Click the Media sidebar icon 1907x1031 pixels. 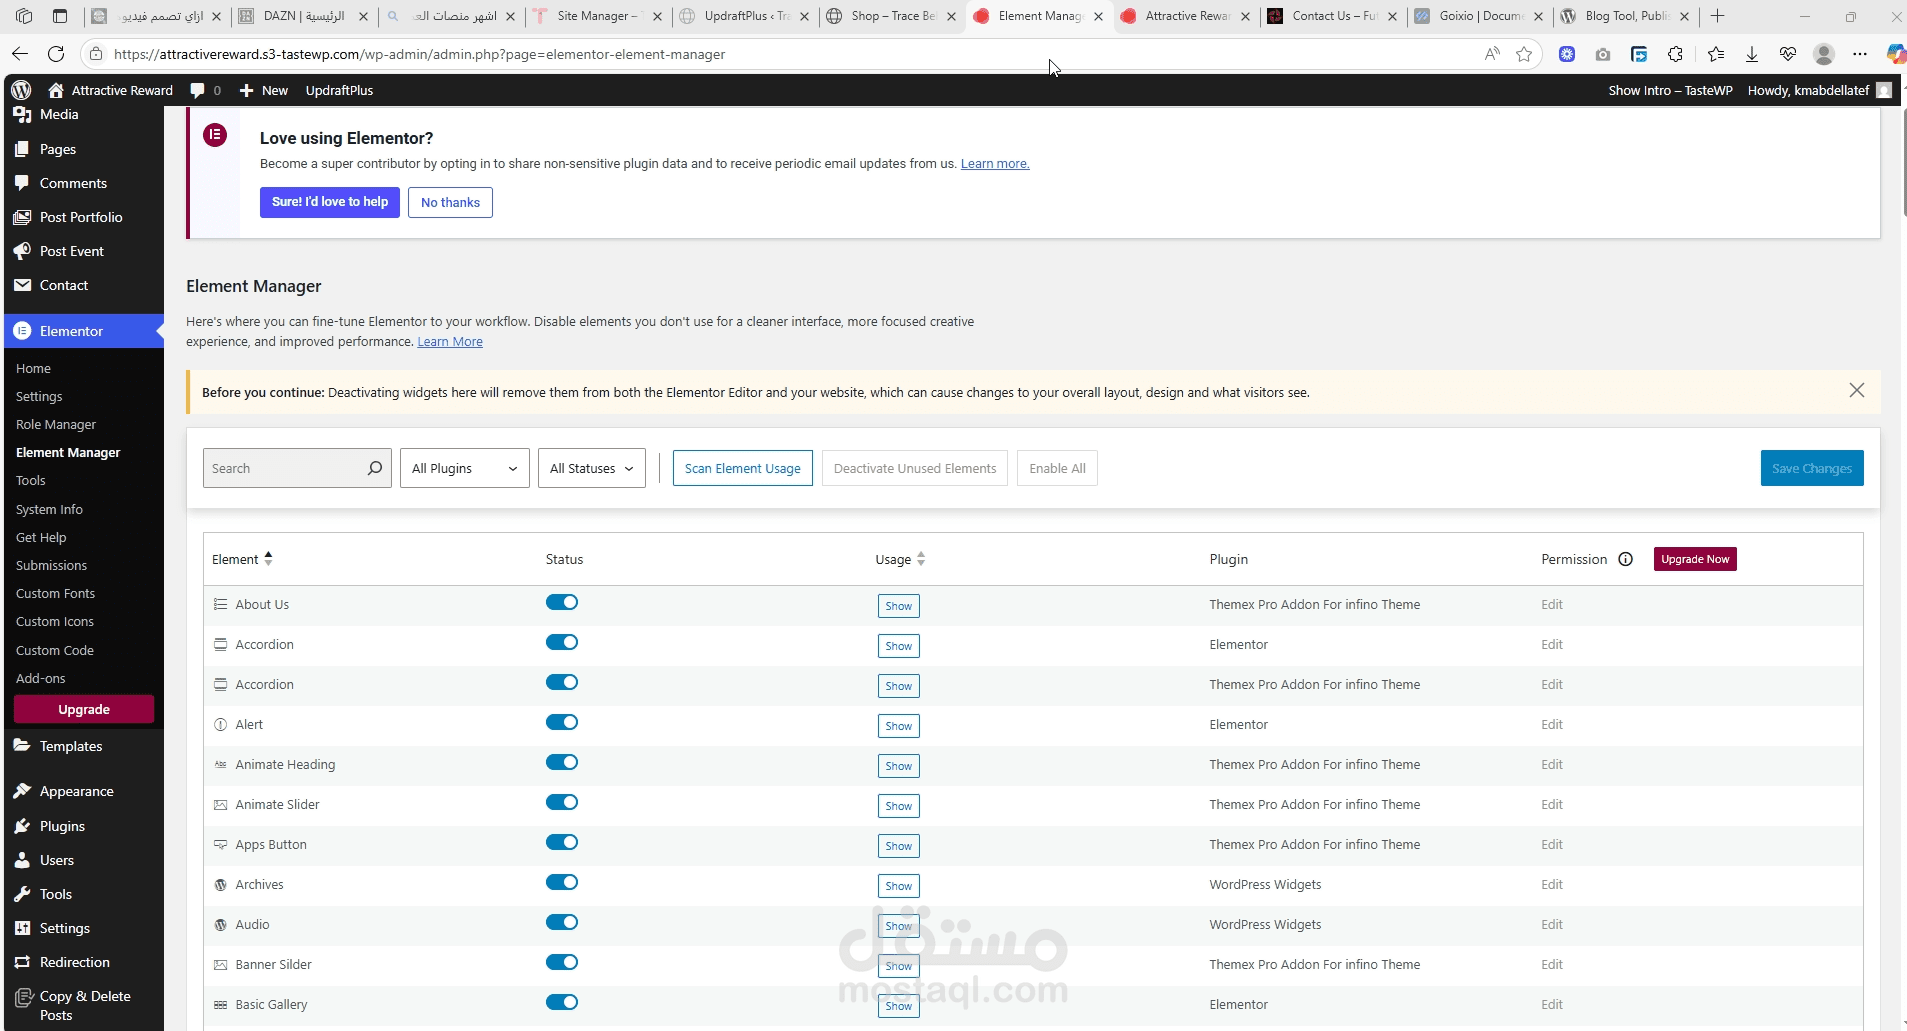22,114
